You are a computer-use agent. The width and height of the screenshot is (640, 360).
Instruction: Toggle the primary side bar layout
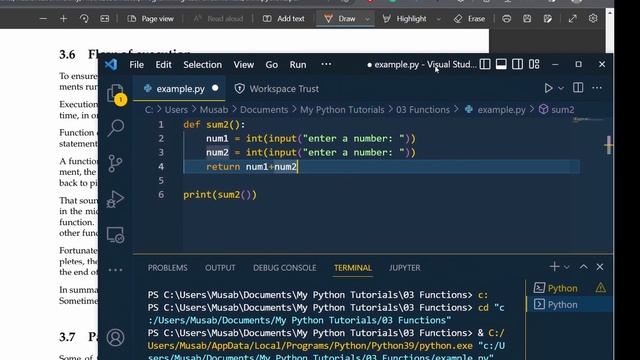tap(485, 64)
